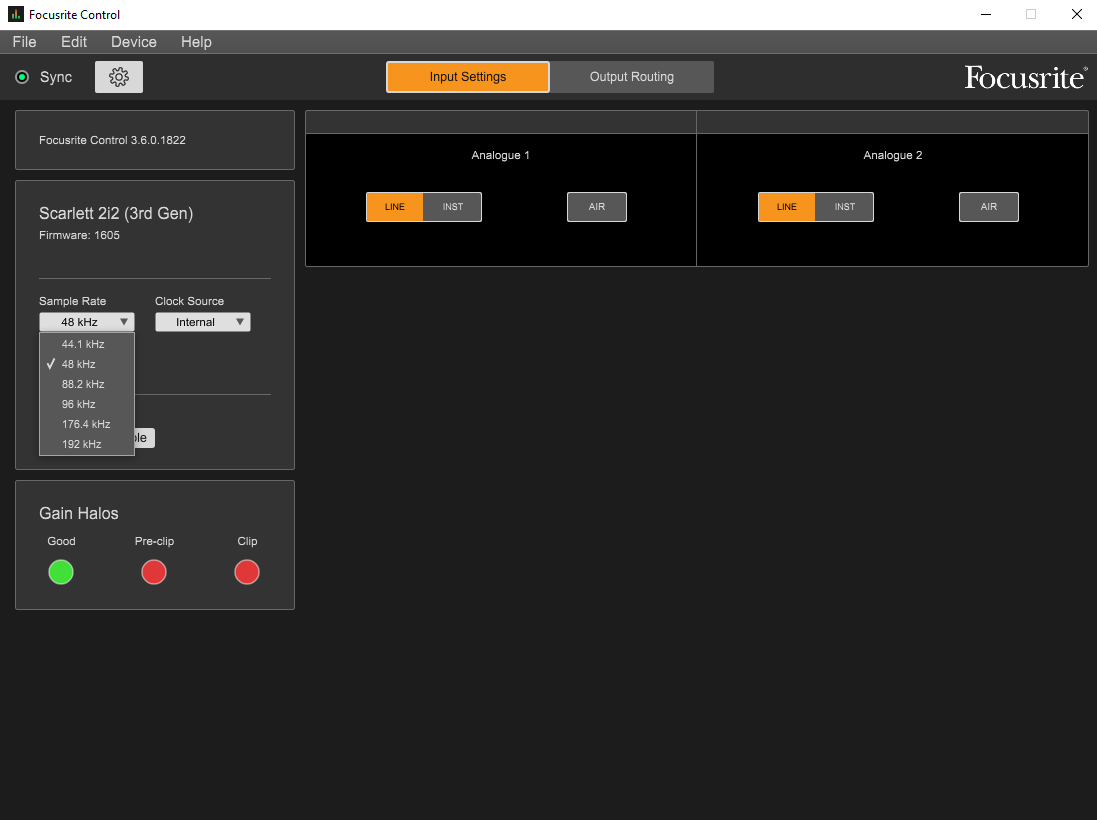This screenshot has height=820, width=1097.
Task: Open the Edit menu
Action: [x=73, y=42]
